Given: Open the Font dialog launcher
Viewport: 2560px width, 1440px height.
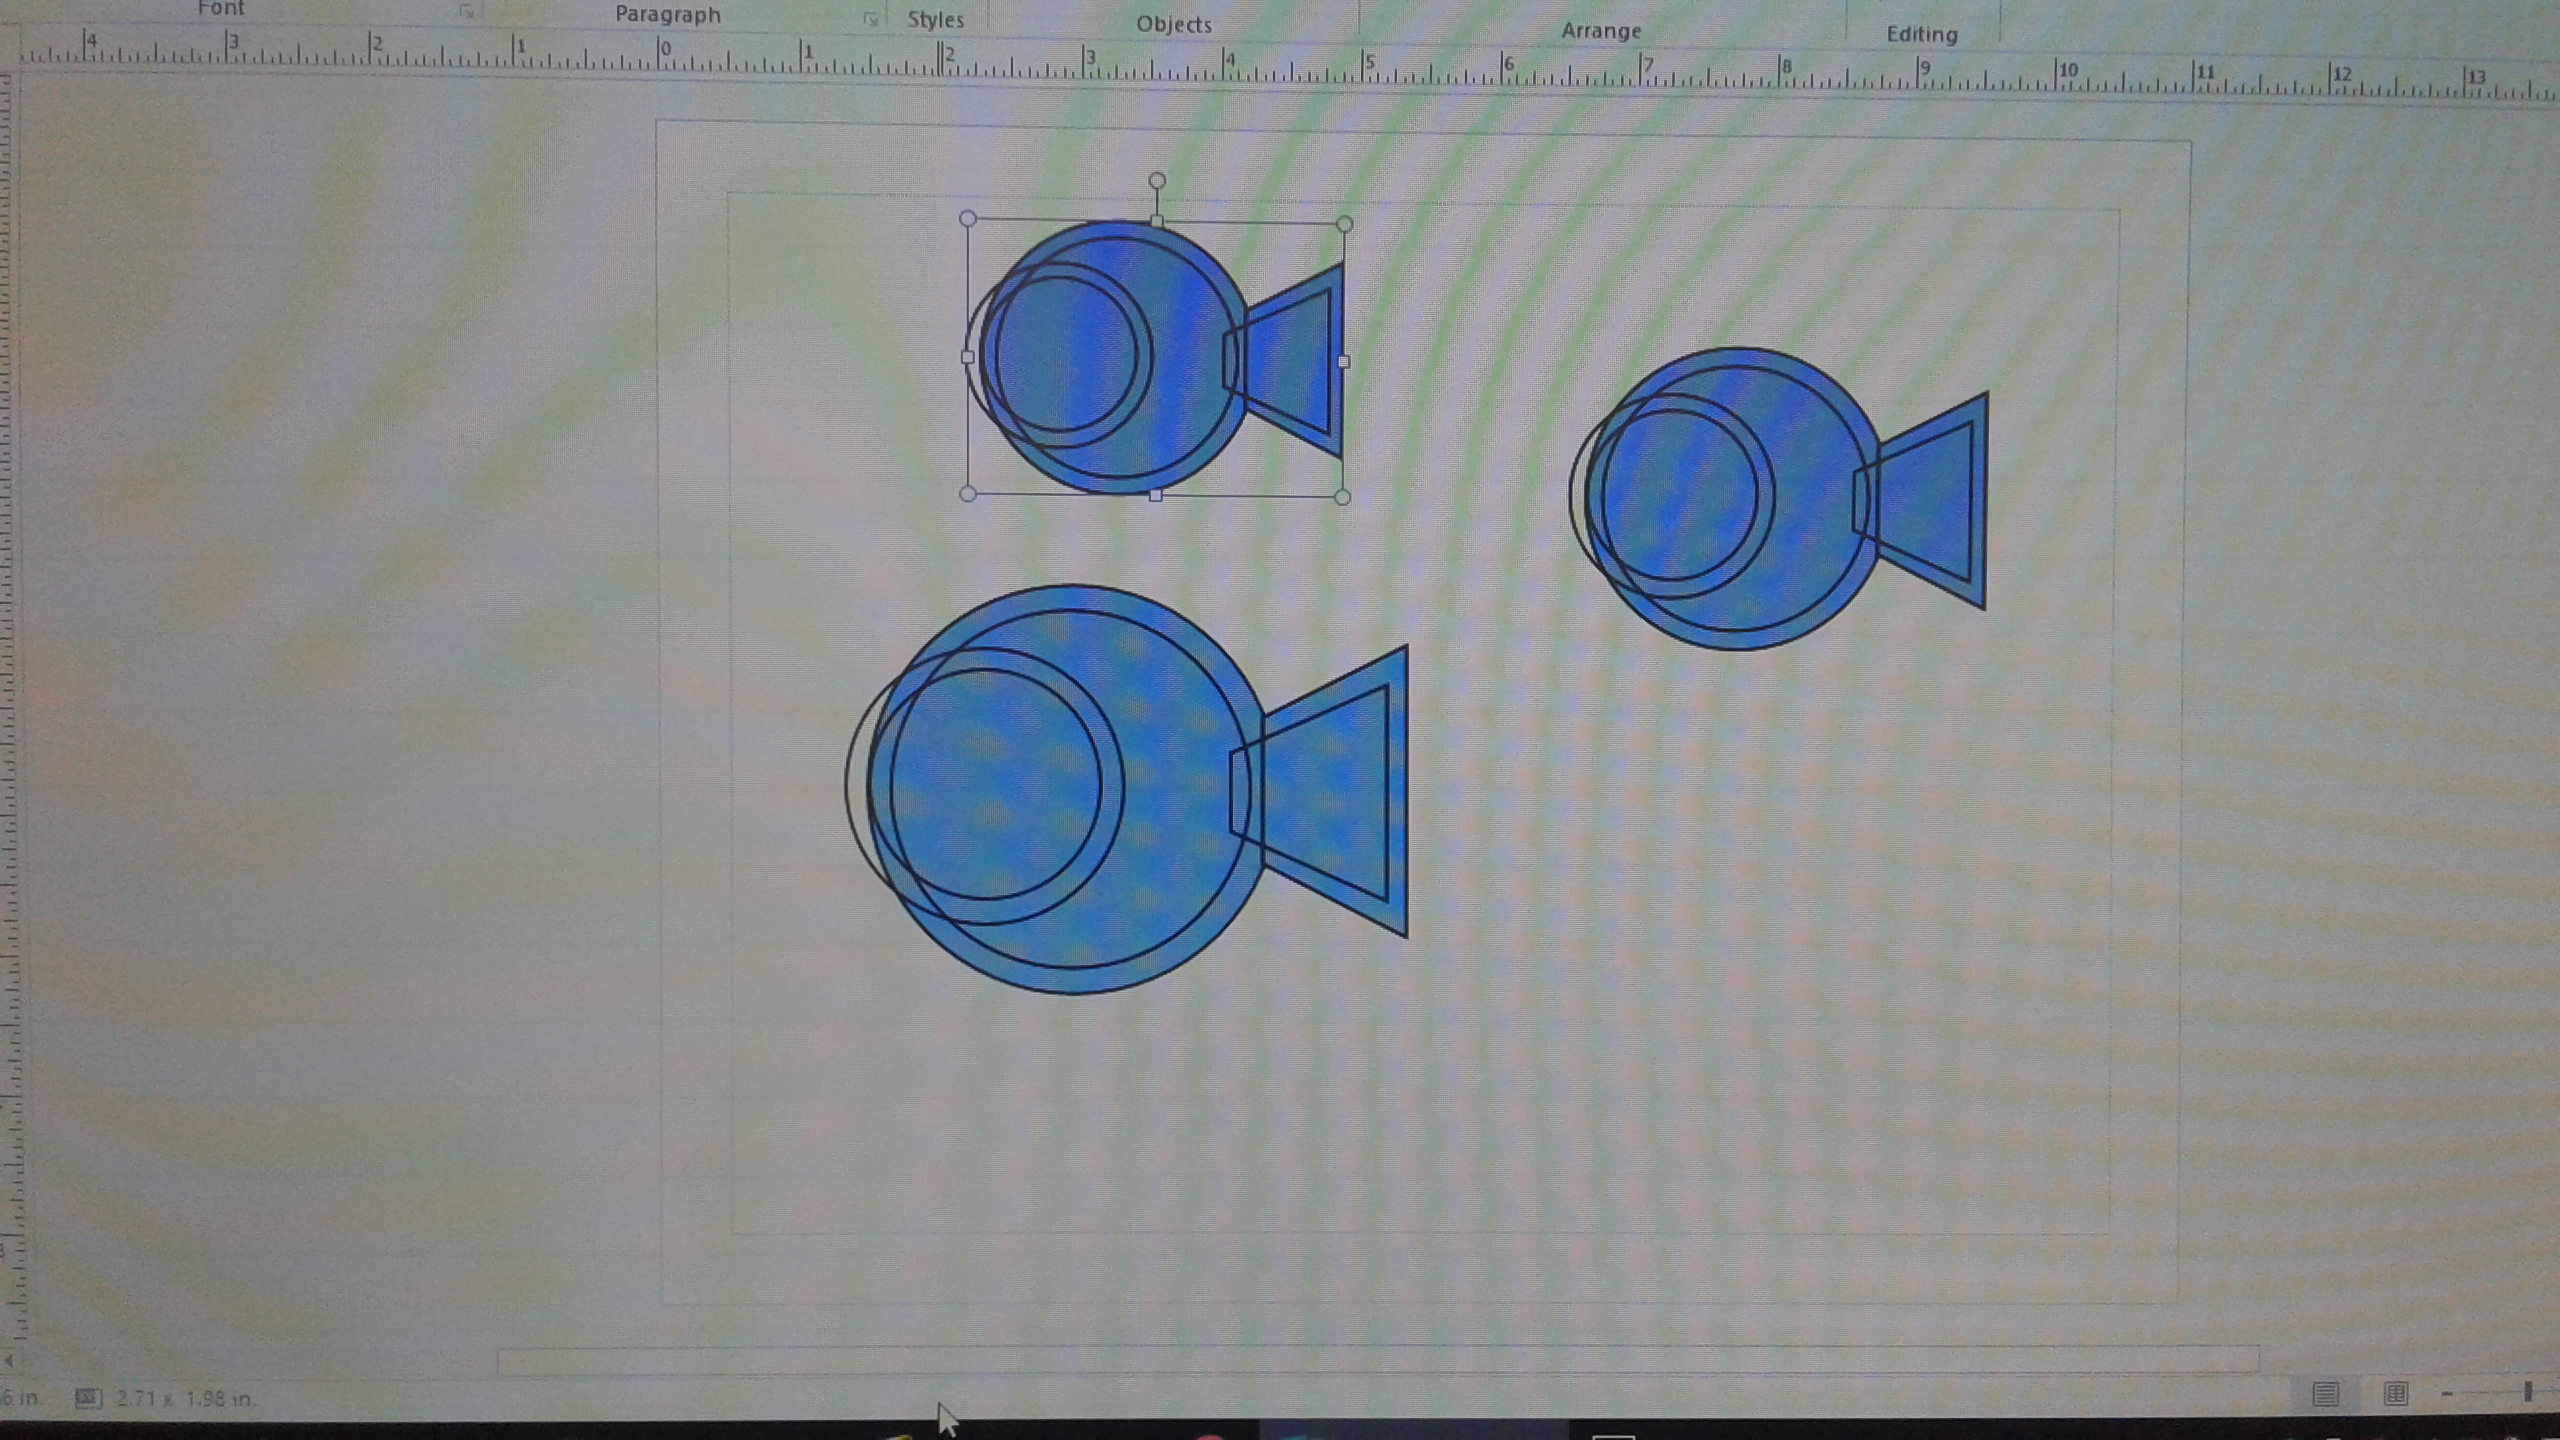Looking at the screenshot, I should pyautogui.click(x=466, y=11).
